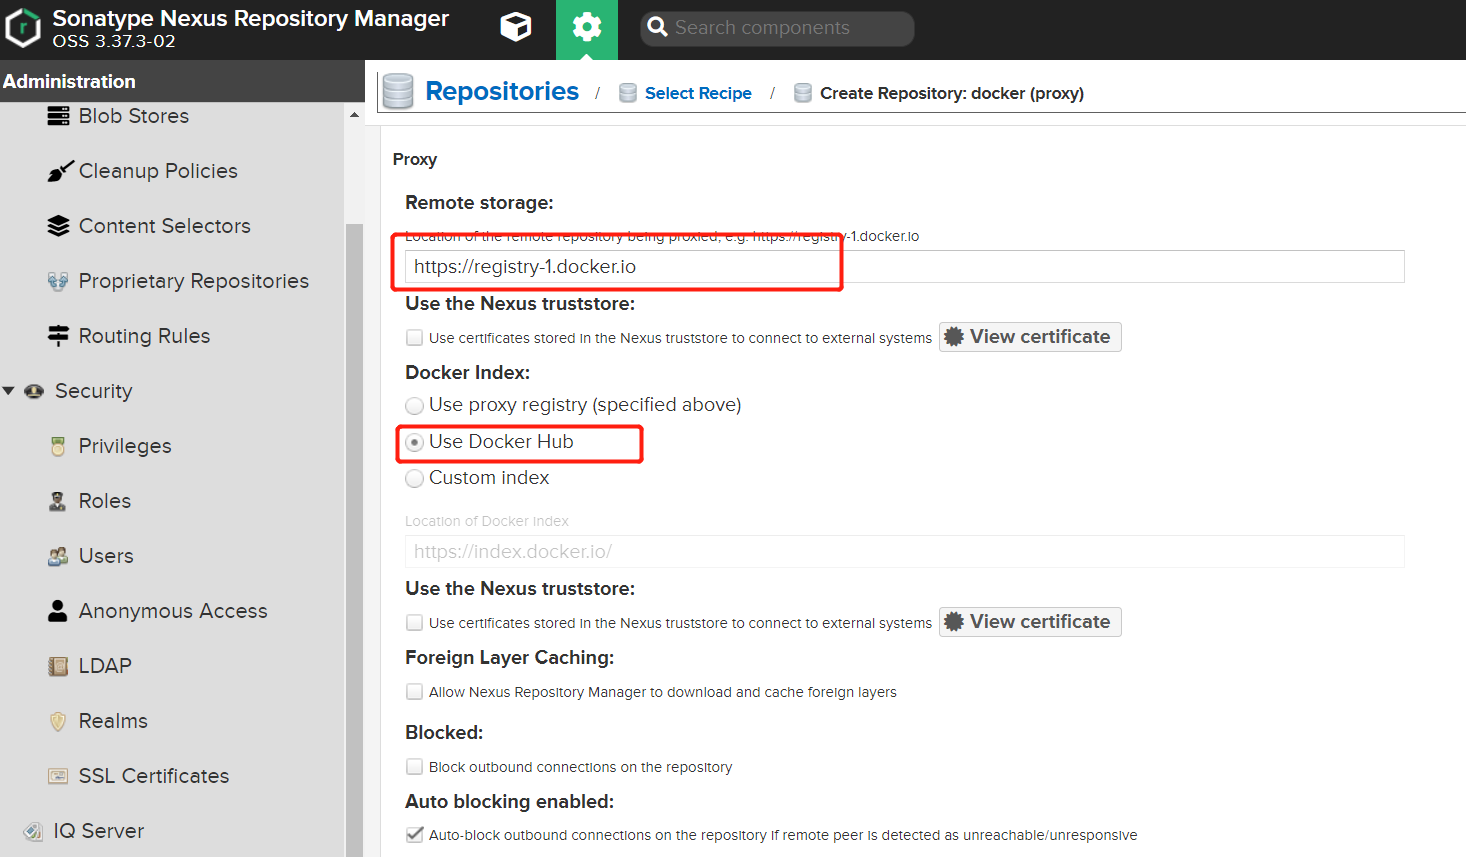
Task: View certificate for remote storage truststore
Action: [1030, 337]
